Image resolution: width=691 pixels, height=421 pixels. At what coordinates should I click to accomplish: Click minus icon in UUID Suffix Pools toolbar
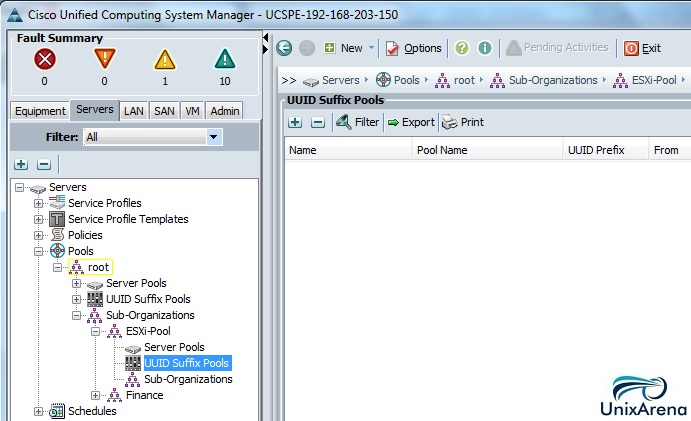318,122
